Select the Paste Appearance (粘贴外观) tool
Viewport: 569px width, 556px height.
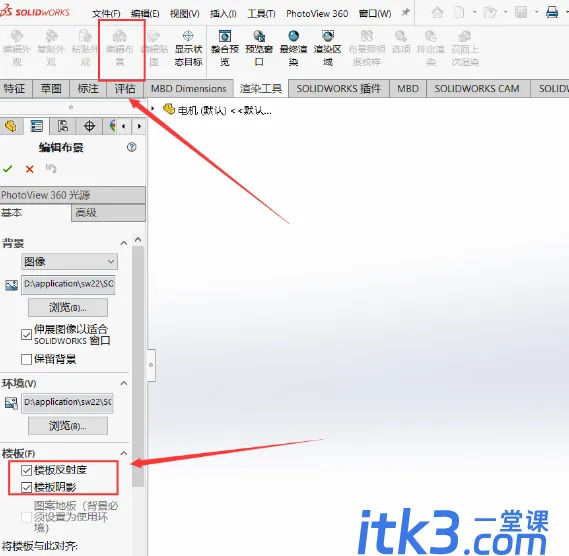pos(85,48)
